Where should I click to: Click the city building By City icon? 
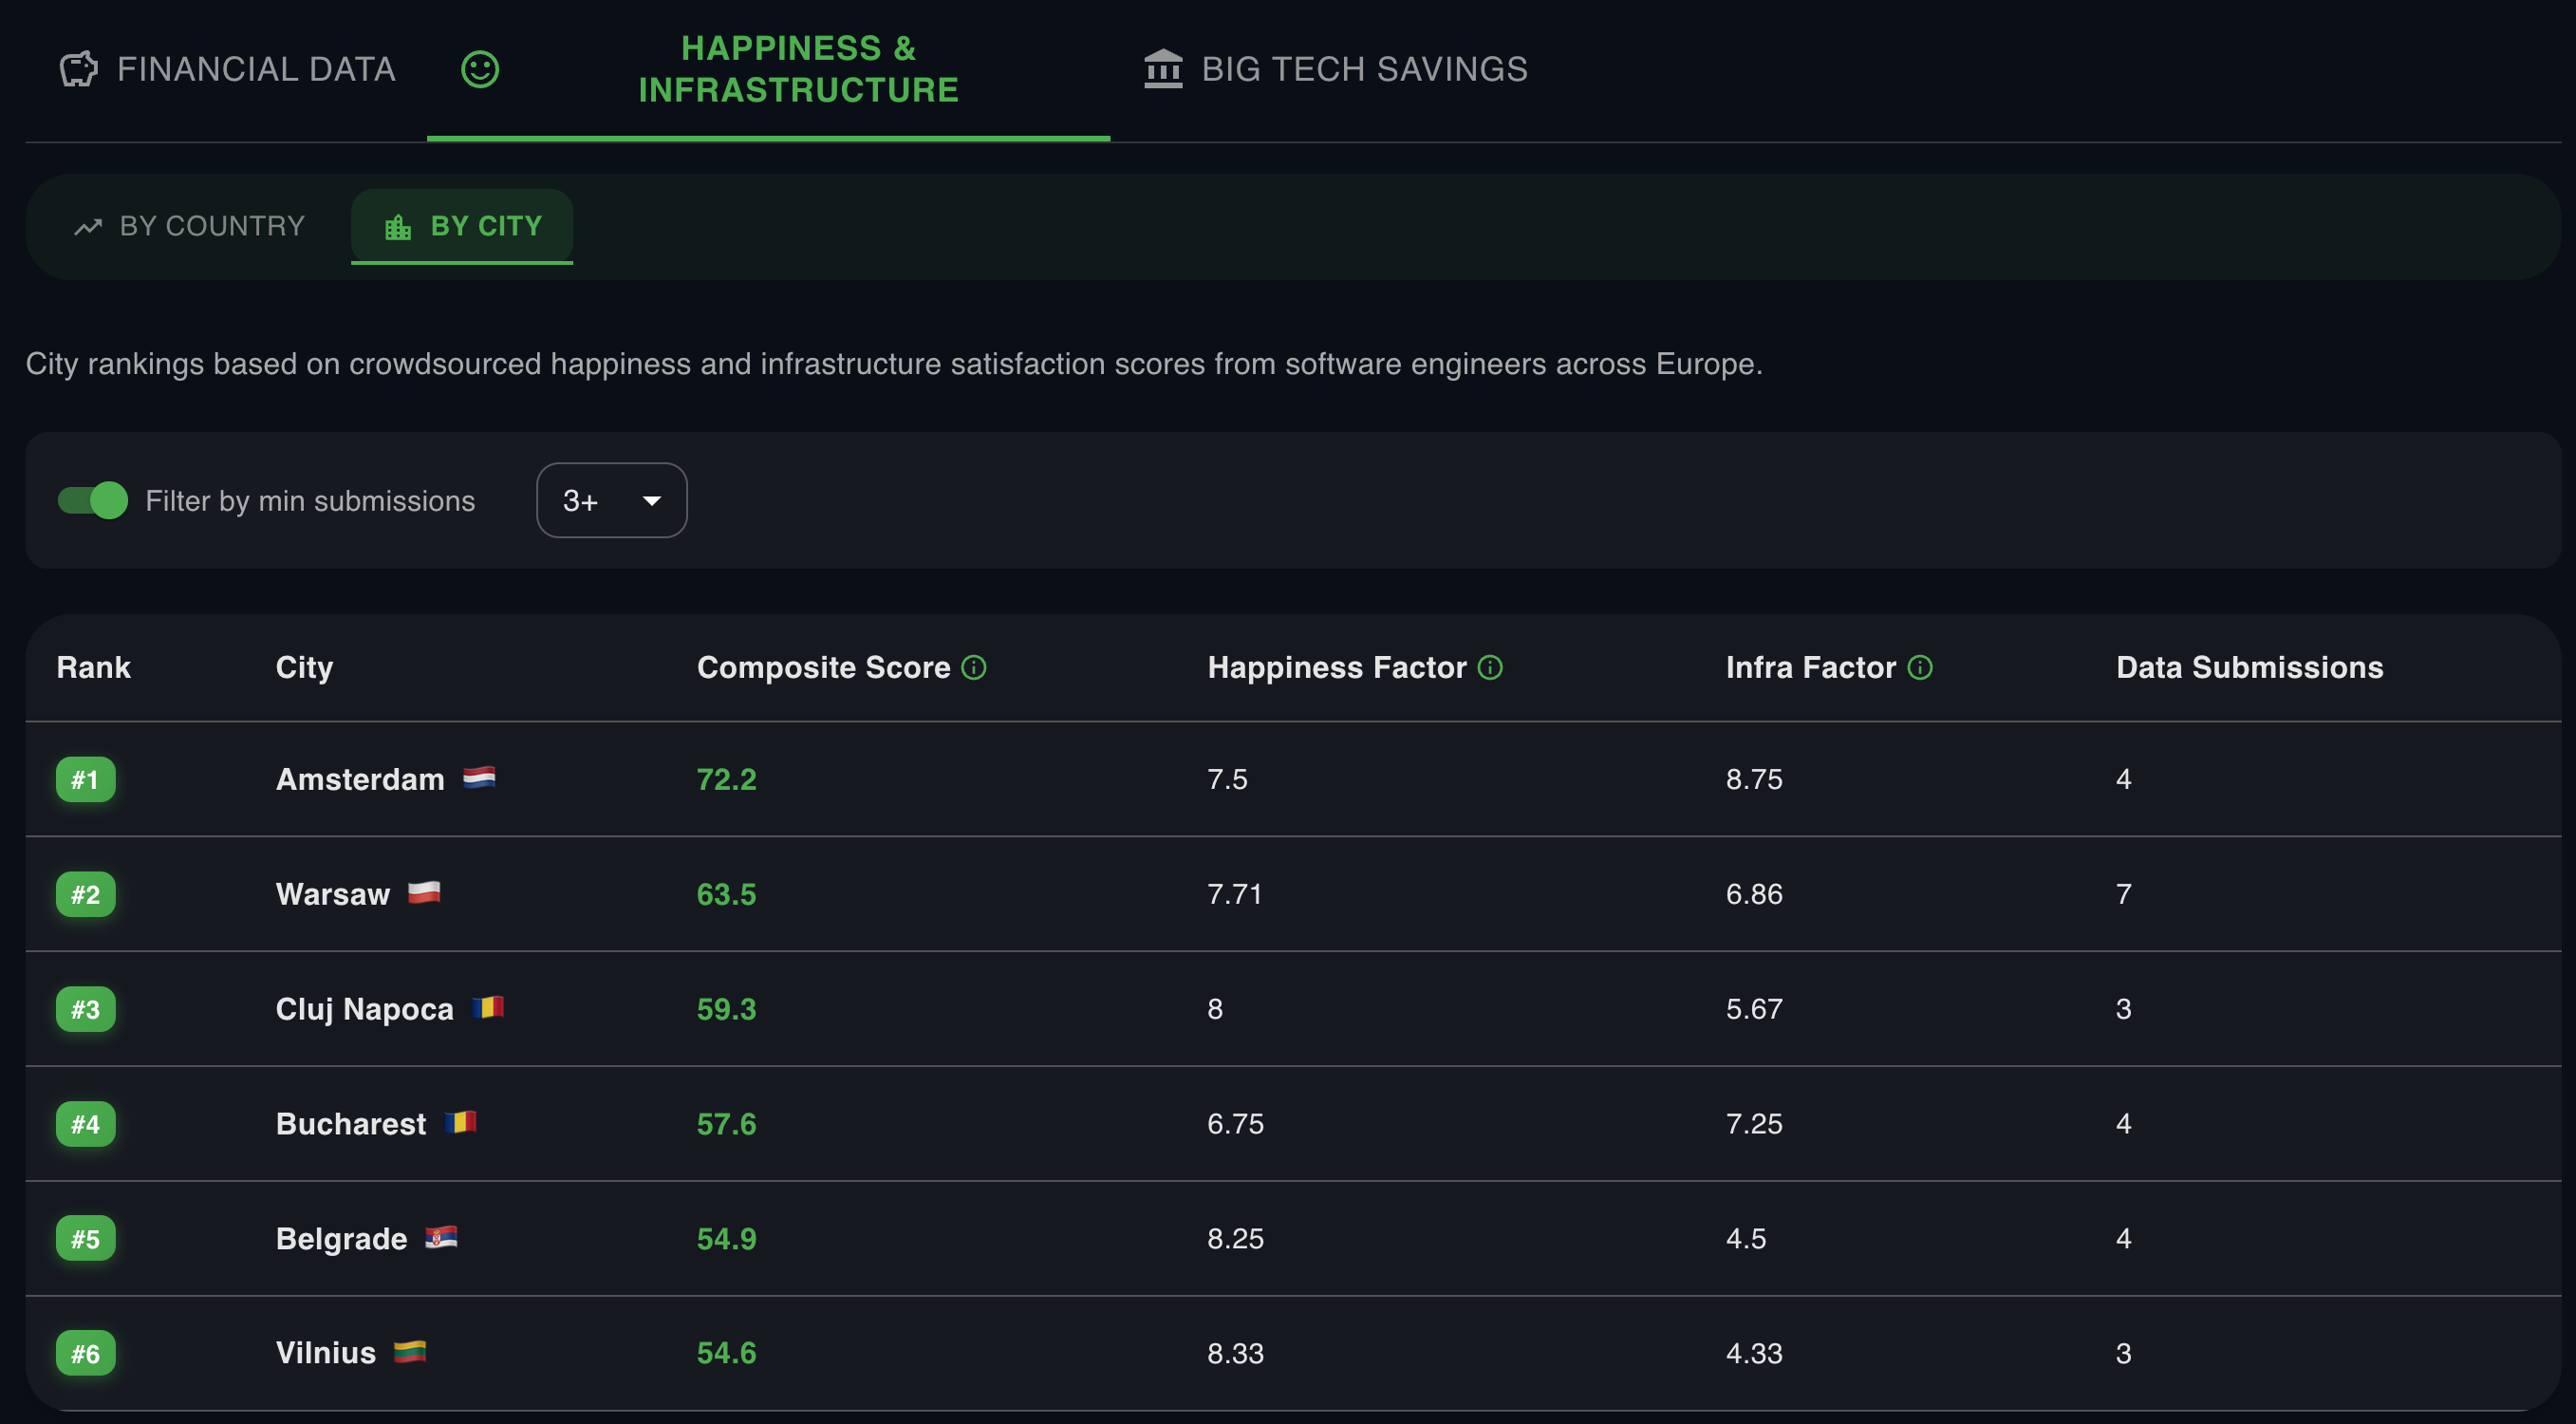[398, 227]
